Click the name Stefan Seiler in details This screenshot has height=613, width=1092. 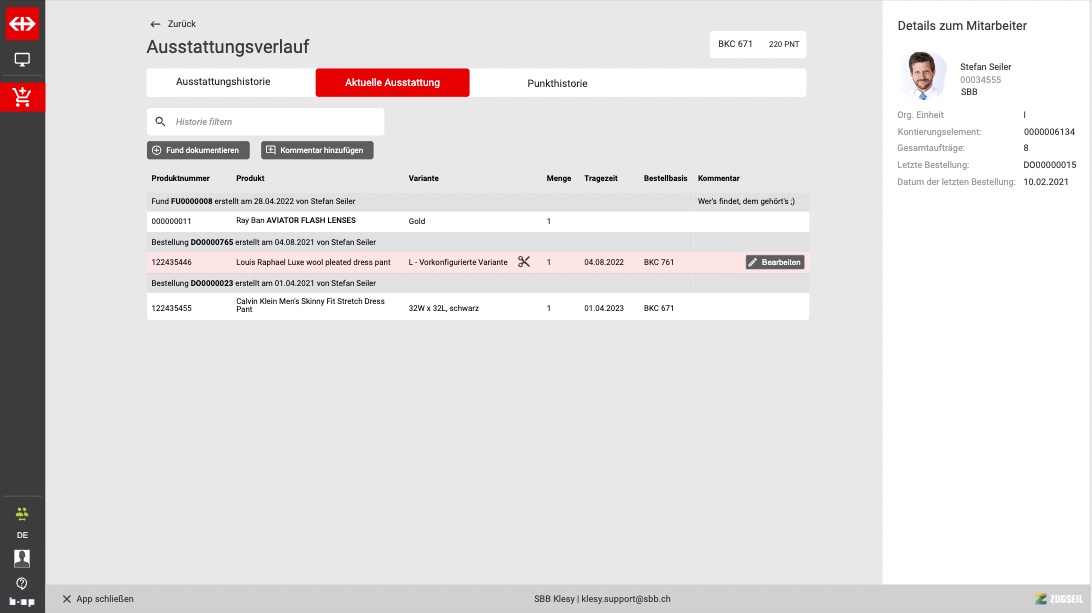coord(985,67)
